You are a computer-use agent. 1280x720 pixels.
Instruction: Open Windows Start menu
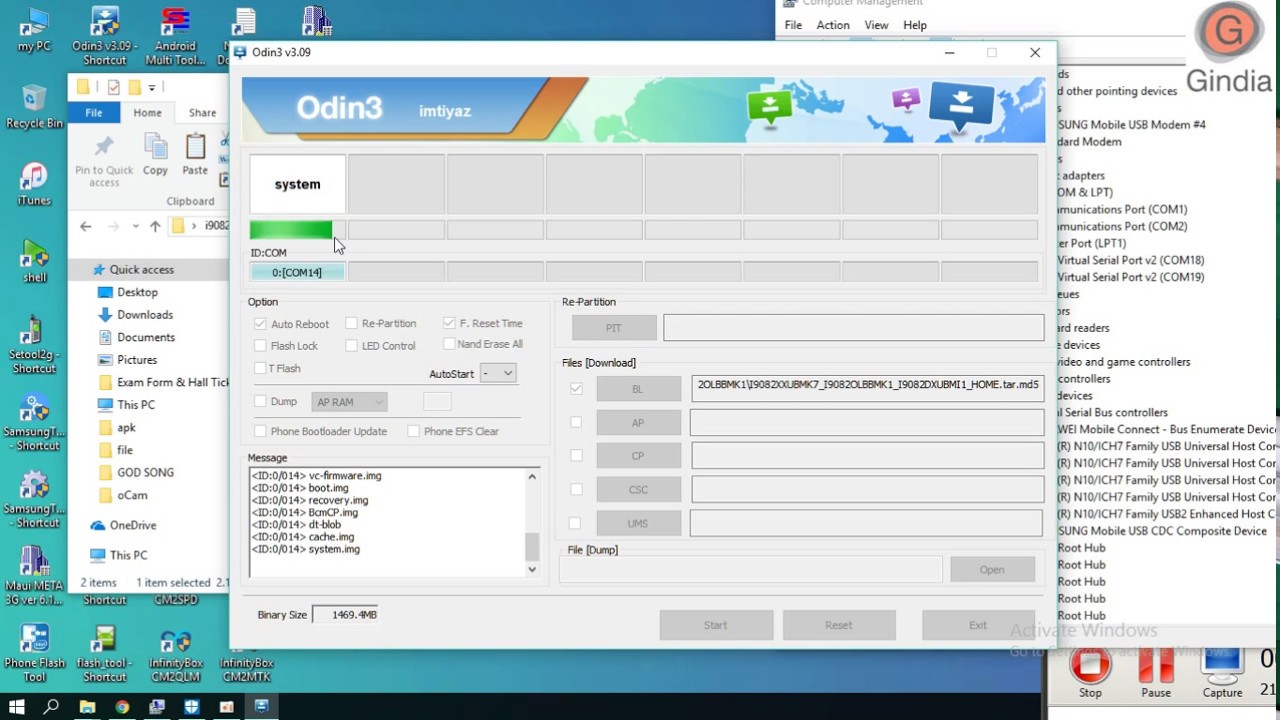tap(16, 707)
